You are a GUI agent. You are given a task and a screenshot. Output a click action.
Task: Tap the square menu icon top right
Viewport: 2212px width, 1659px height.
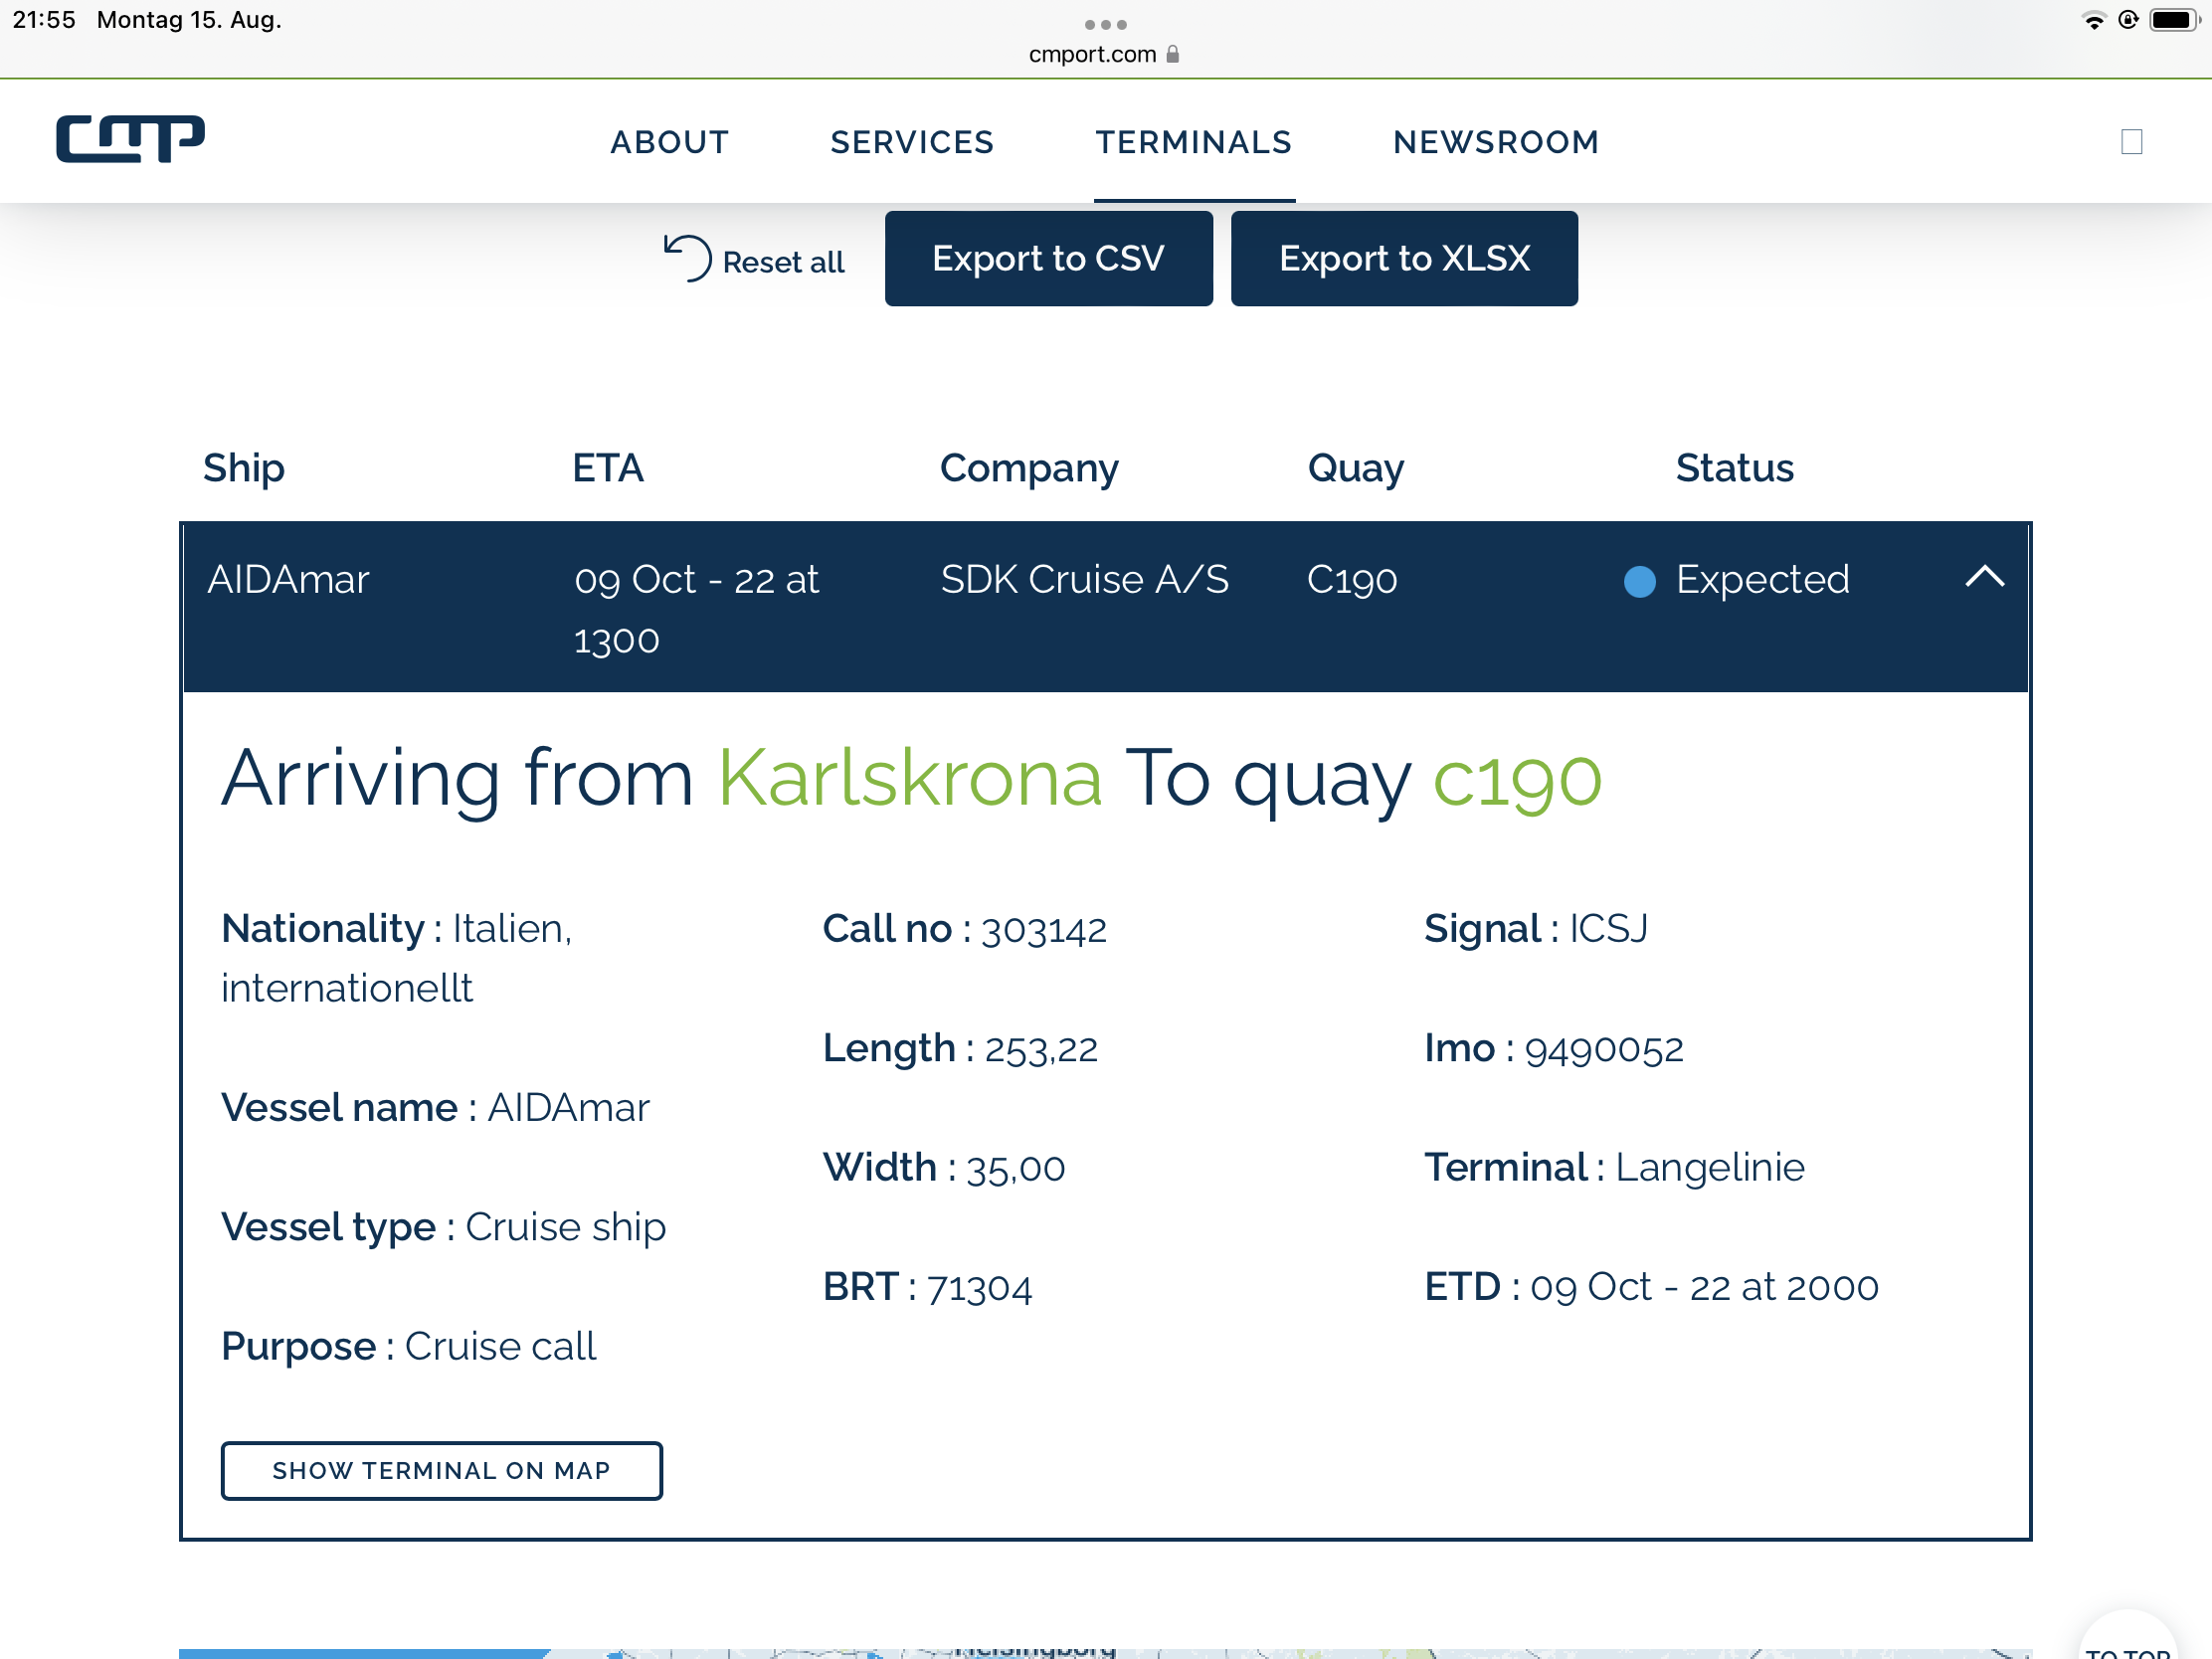click(x=2131, y=142)
